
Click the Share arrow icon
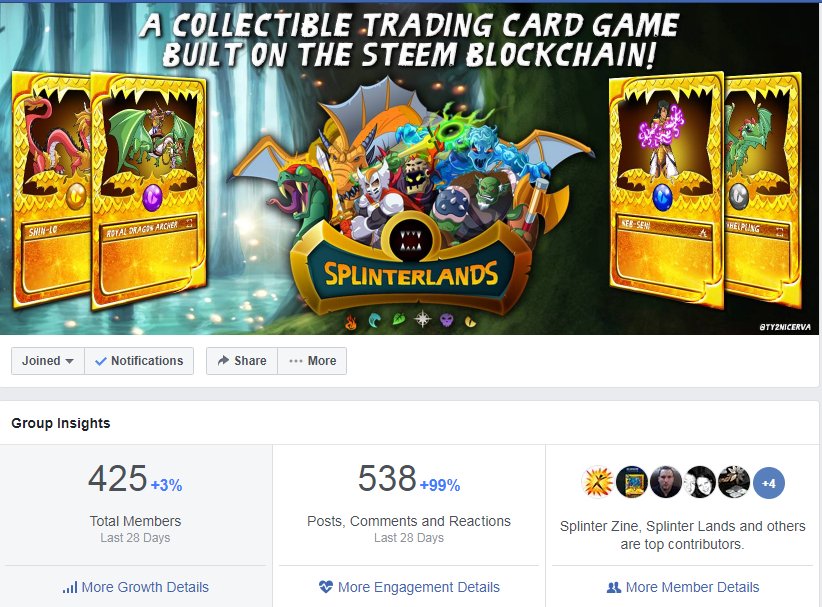(x=223, y=360)
